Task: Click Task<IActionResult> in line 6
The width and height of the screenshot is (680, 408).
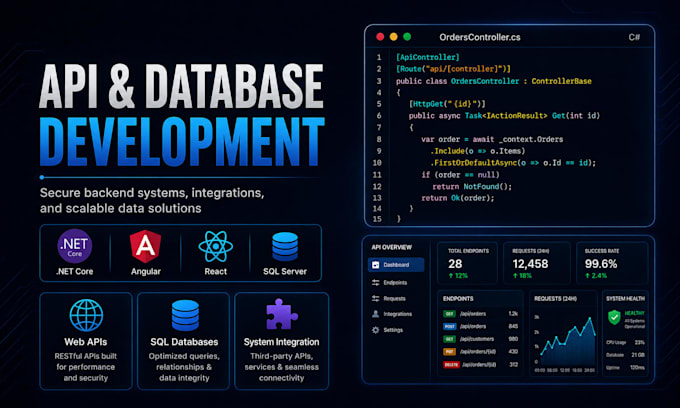Action: (506, 116)
